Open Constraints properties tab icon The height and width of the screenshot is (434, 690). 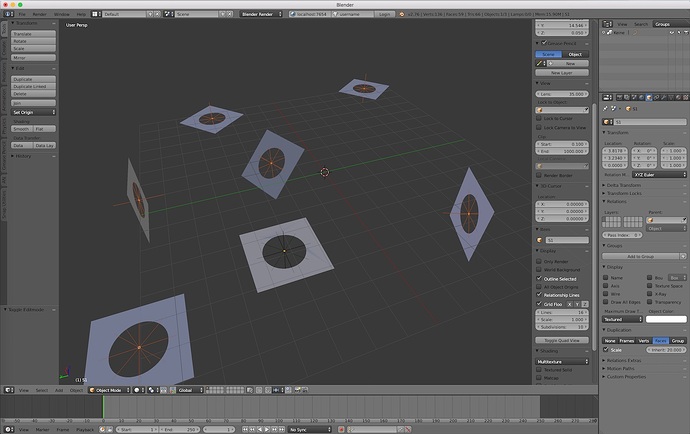click(657, 97)
